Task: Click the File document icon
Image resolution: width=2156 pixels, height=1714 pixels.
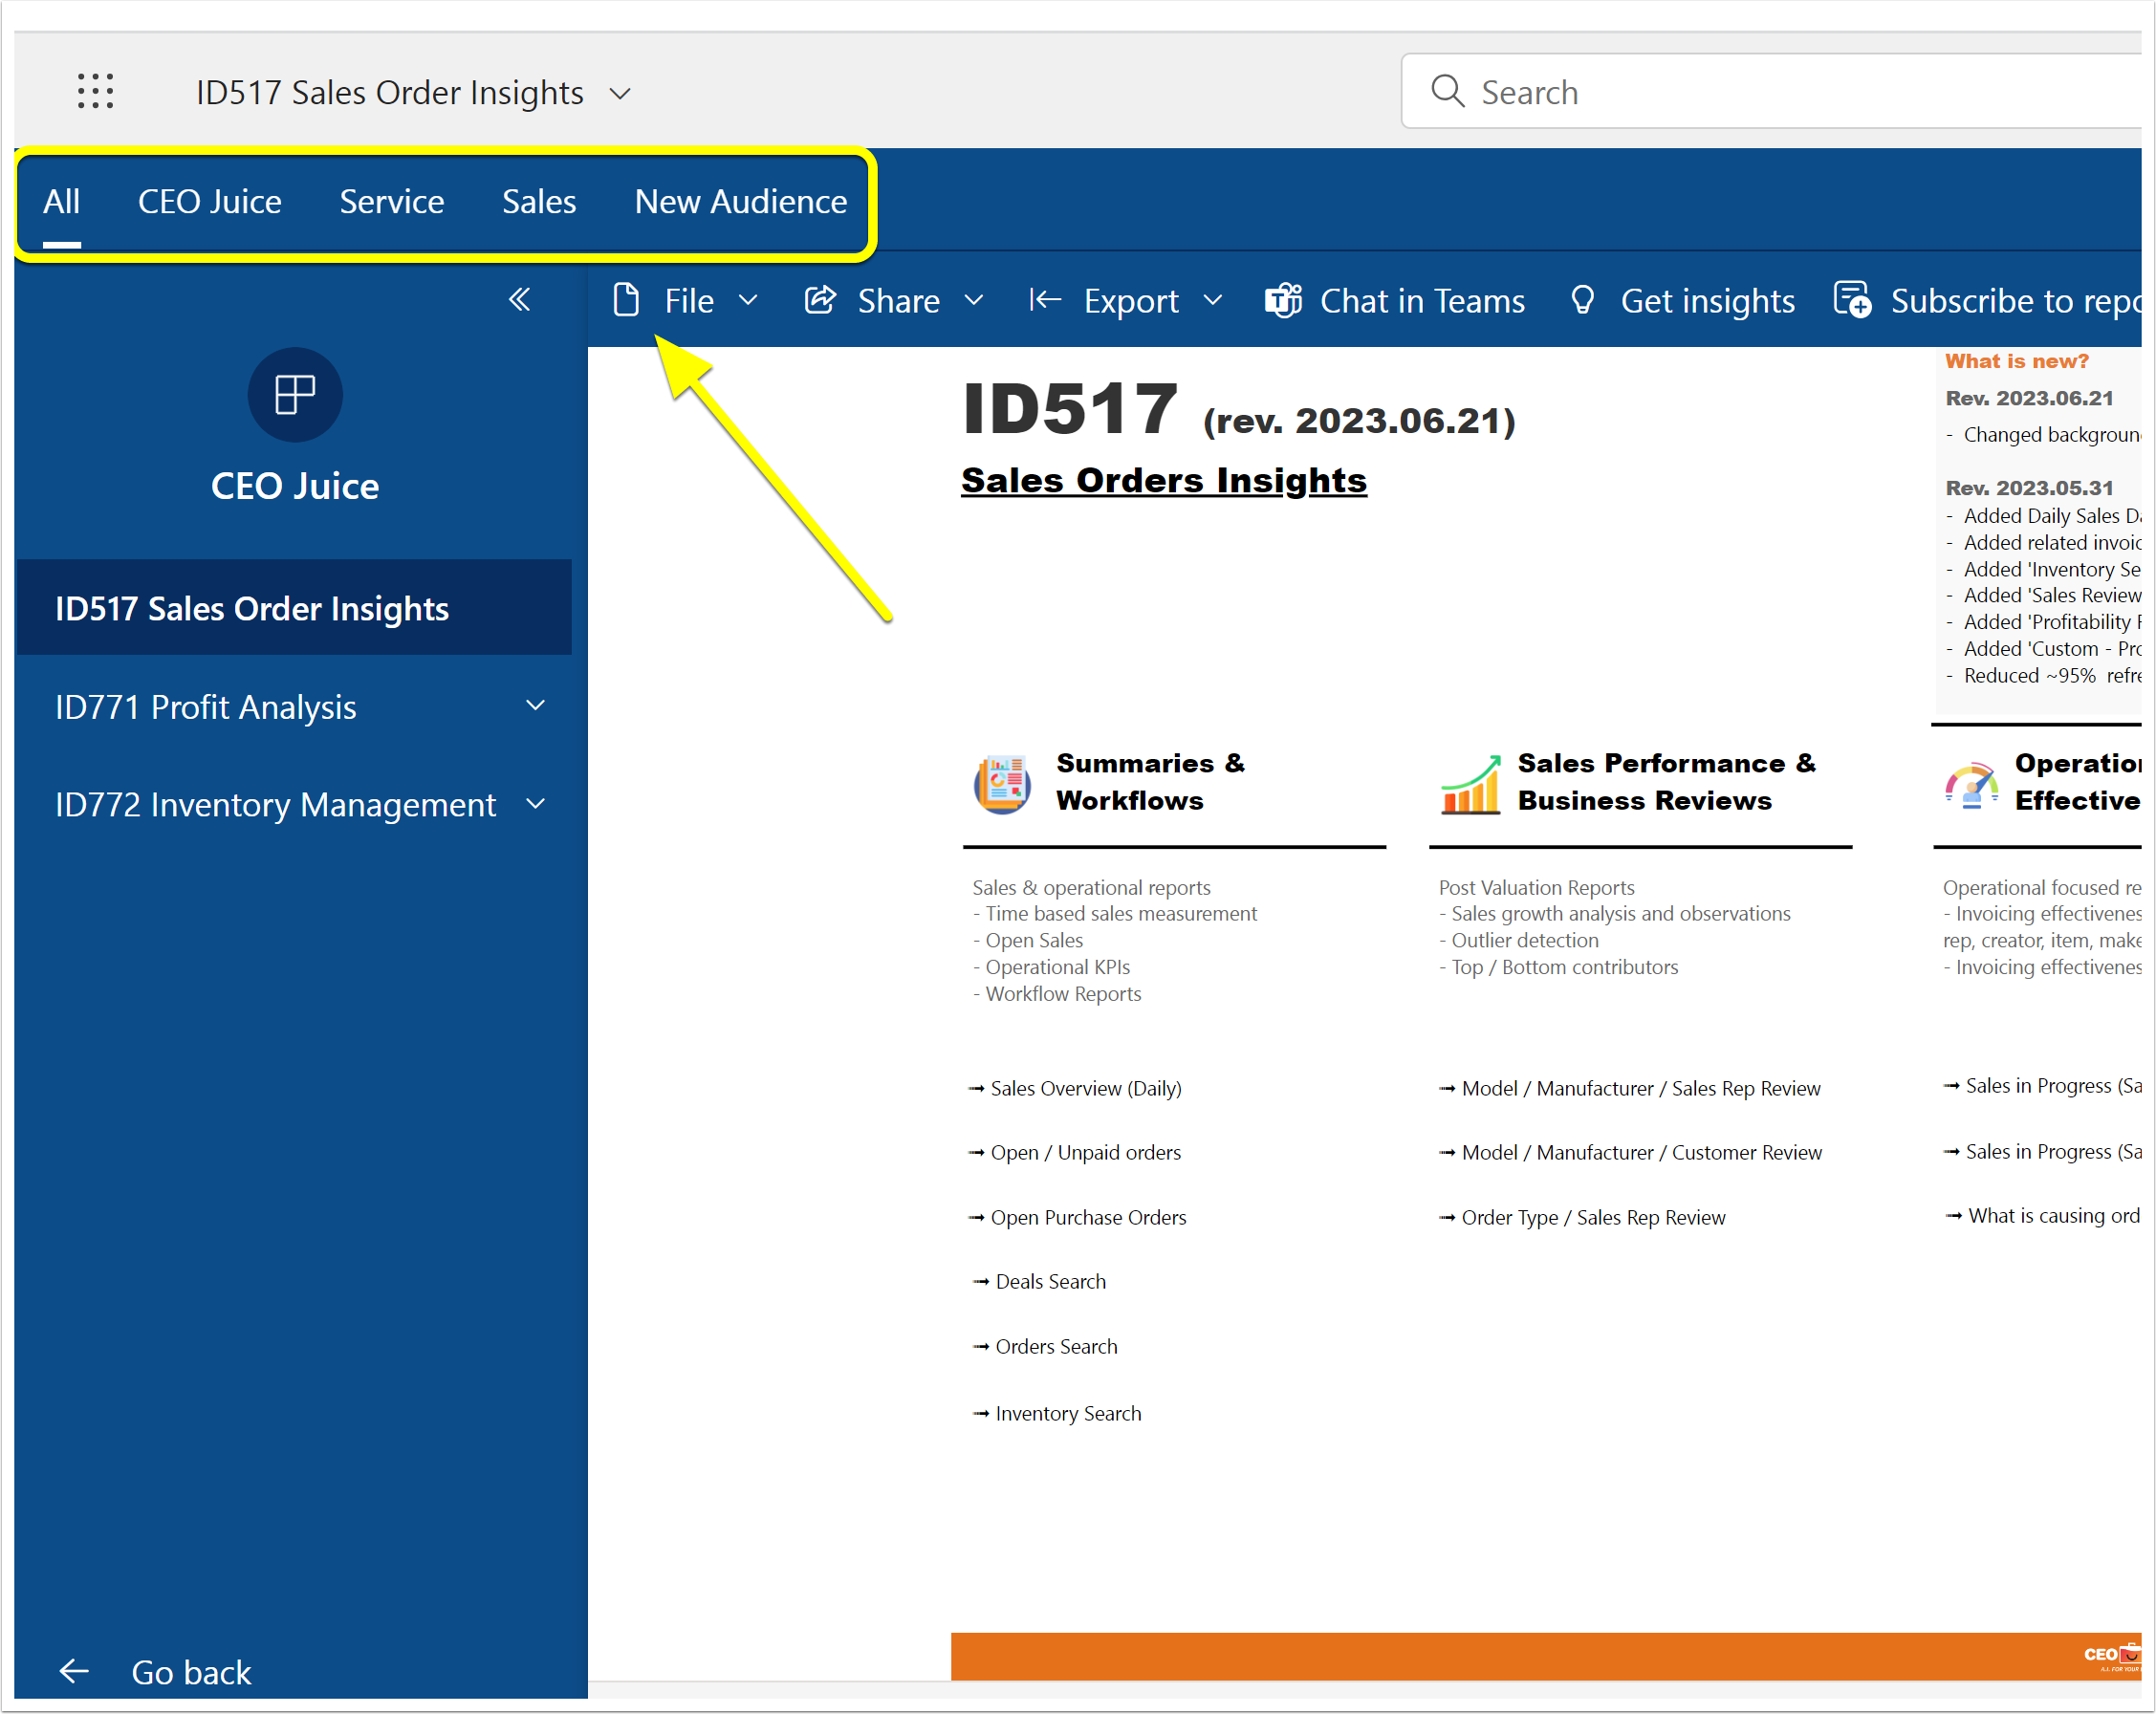Action: click(x=626, y=300)
